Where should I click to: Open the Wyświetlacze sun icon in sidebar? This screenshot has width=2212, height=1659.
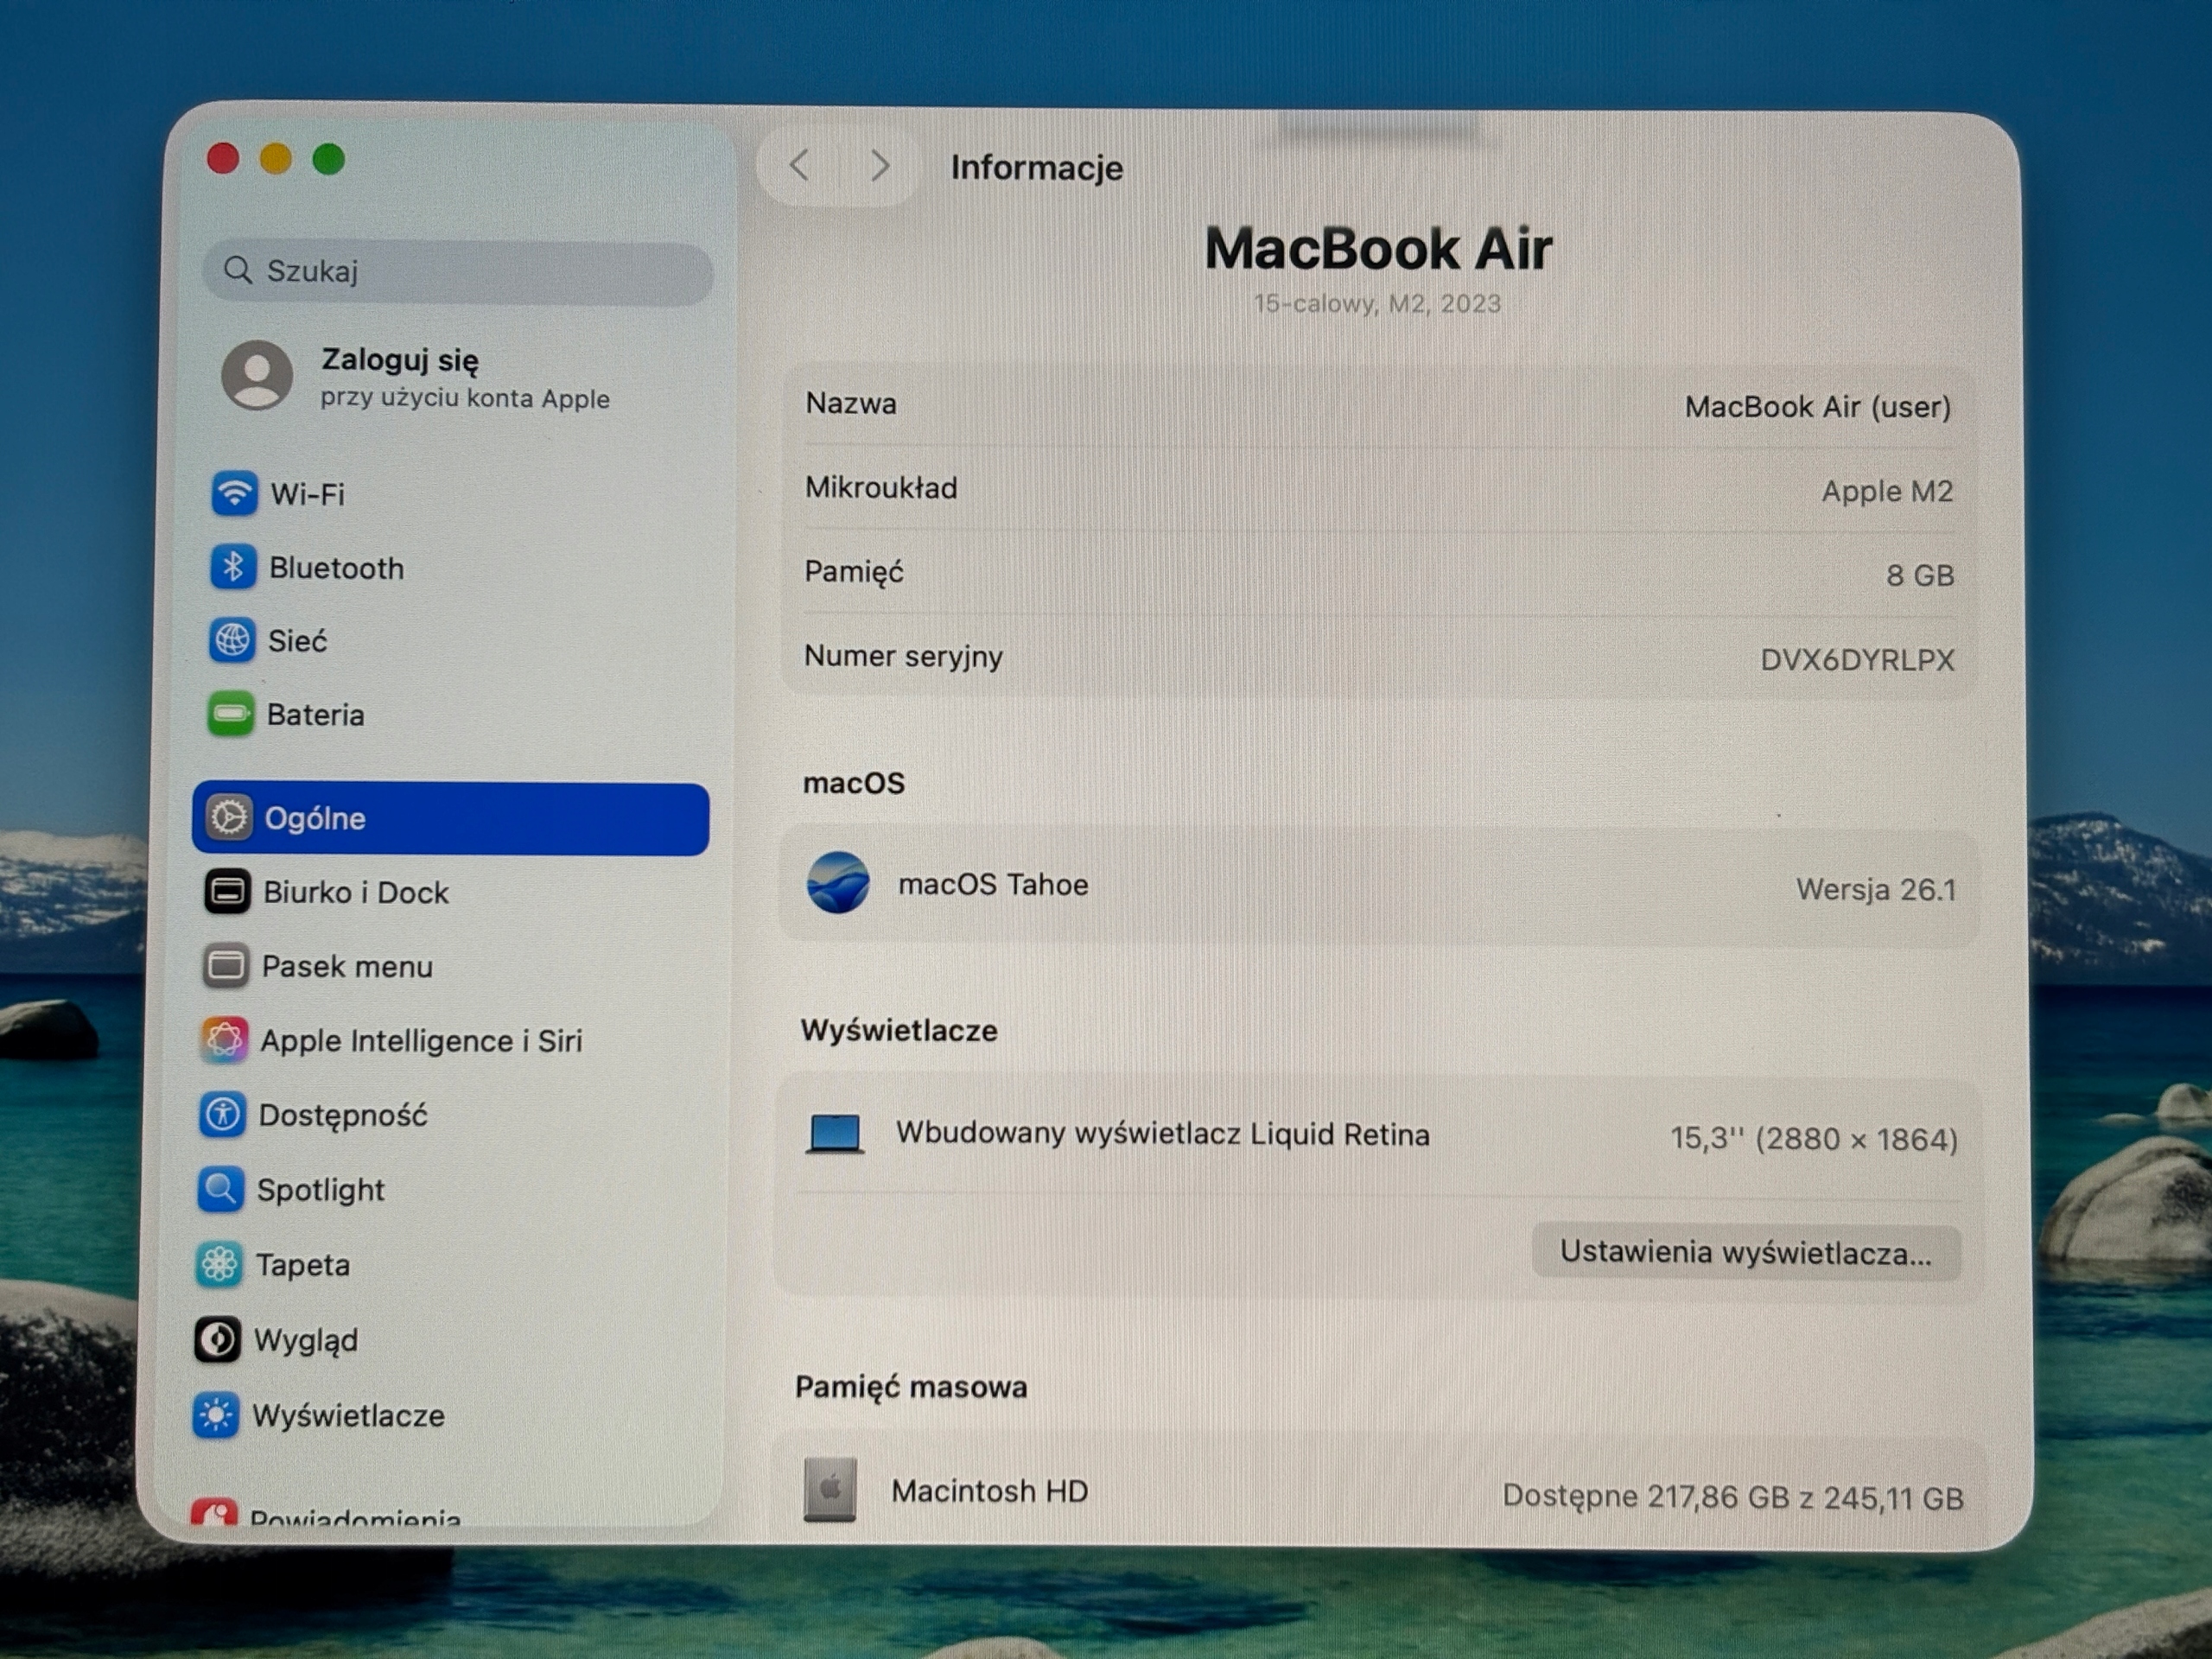pos(216,1415)
